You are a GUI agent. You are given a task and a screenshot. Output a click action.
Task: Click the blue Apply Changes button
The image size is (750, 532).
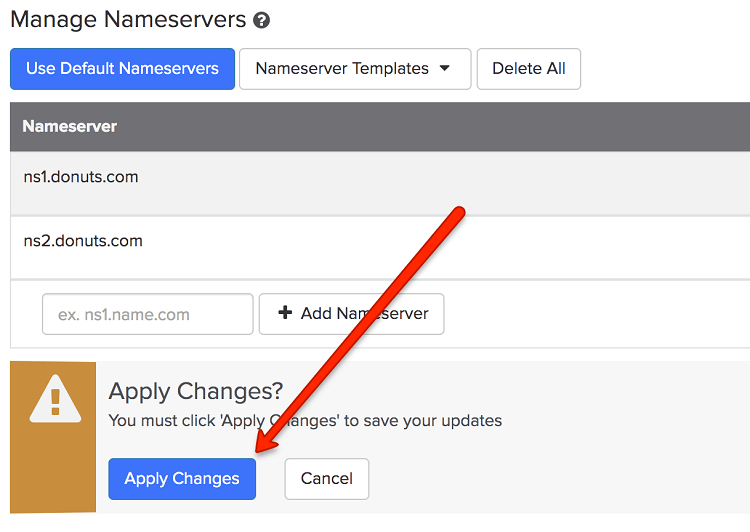[x=182, y=479]
